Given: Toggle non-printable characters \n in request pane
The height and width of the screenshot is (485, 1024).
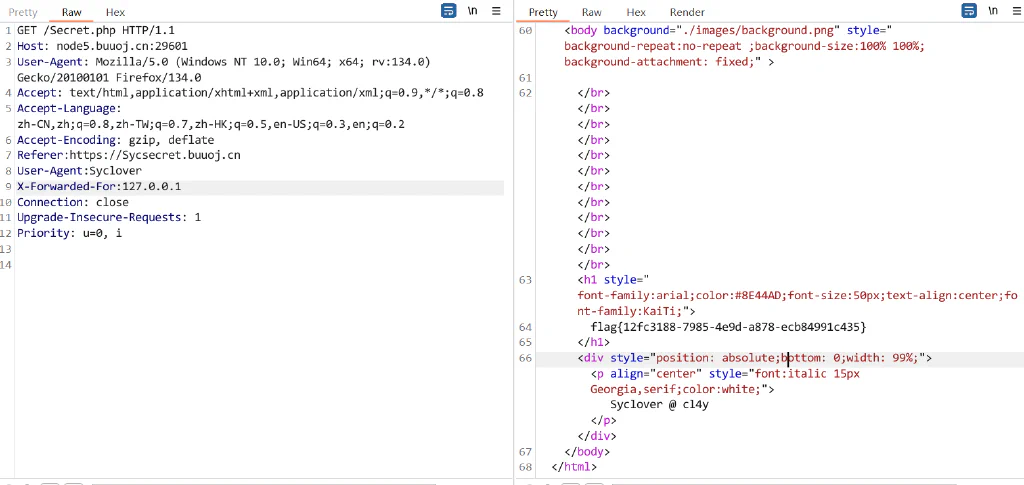Looking at the screenshot, I should pos(472,11).
